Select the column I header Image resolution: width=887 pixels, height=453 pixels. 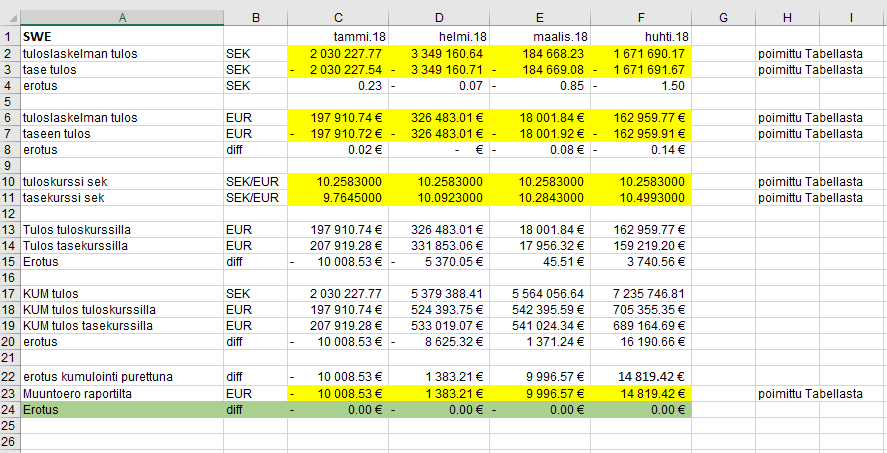click(x=850, y=17)
